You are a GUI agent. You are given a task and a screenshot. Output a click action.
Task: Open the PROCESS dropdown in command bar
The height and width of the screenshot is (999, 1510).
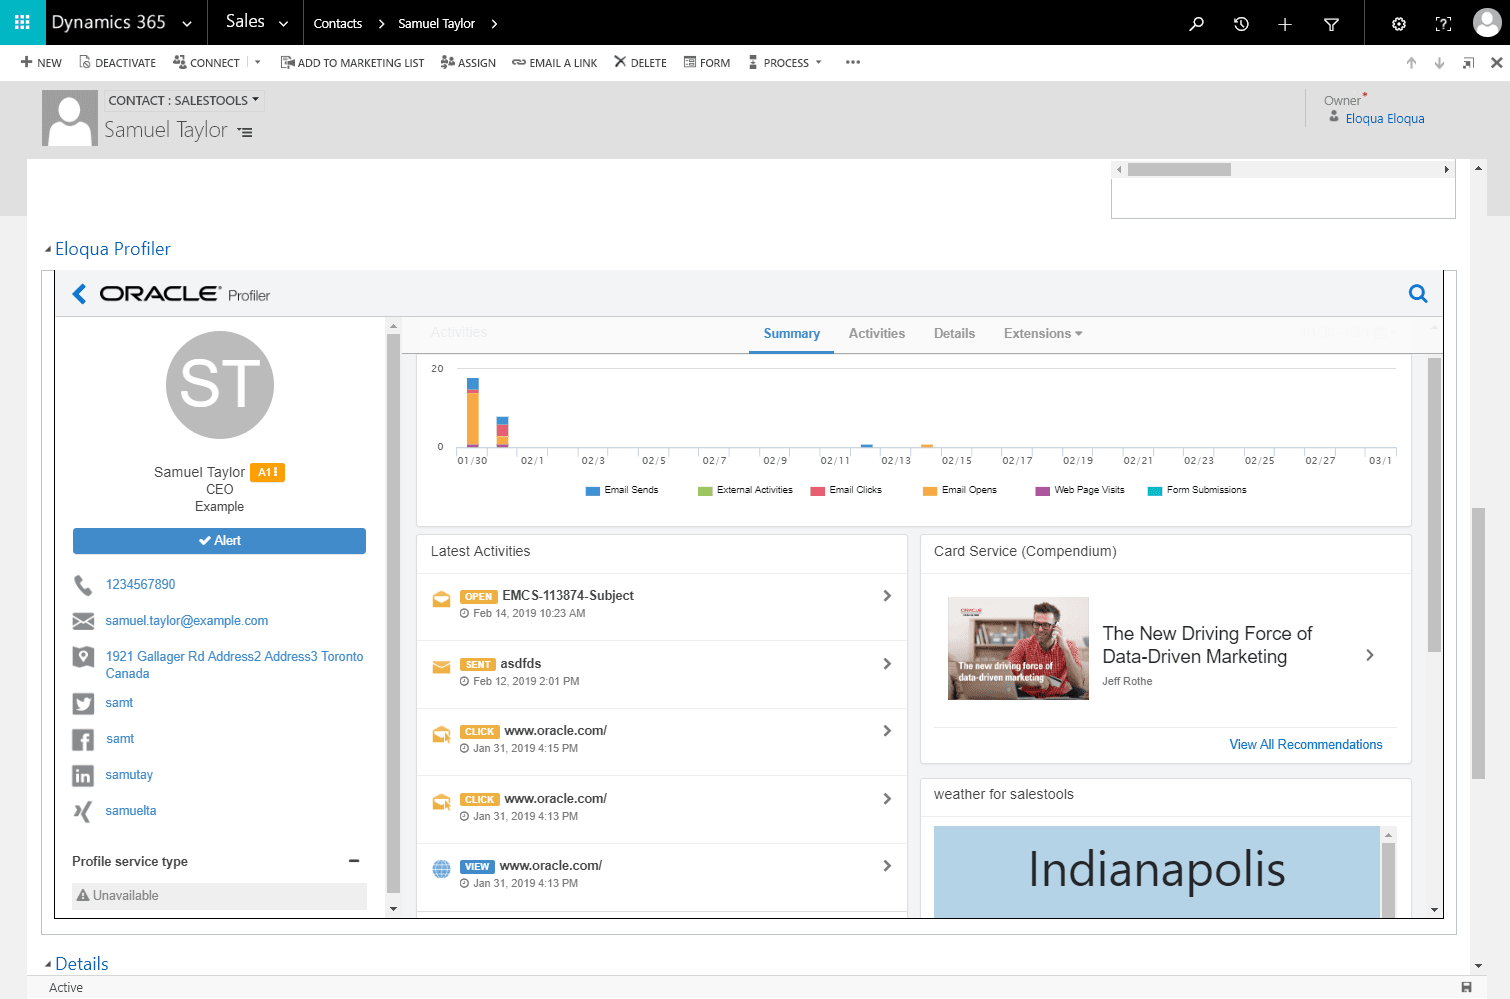(785, 63)
